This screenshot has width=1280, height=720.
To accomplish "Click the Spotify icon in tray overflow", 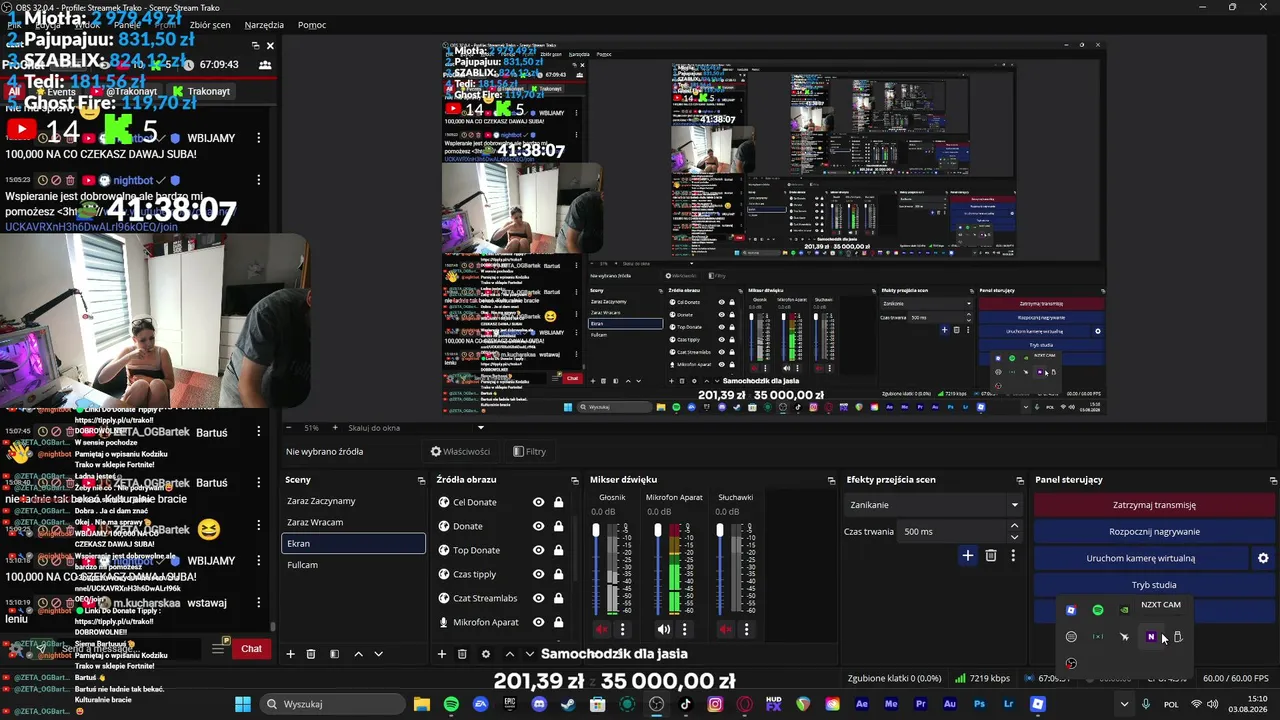I will (1098, 610).
